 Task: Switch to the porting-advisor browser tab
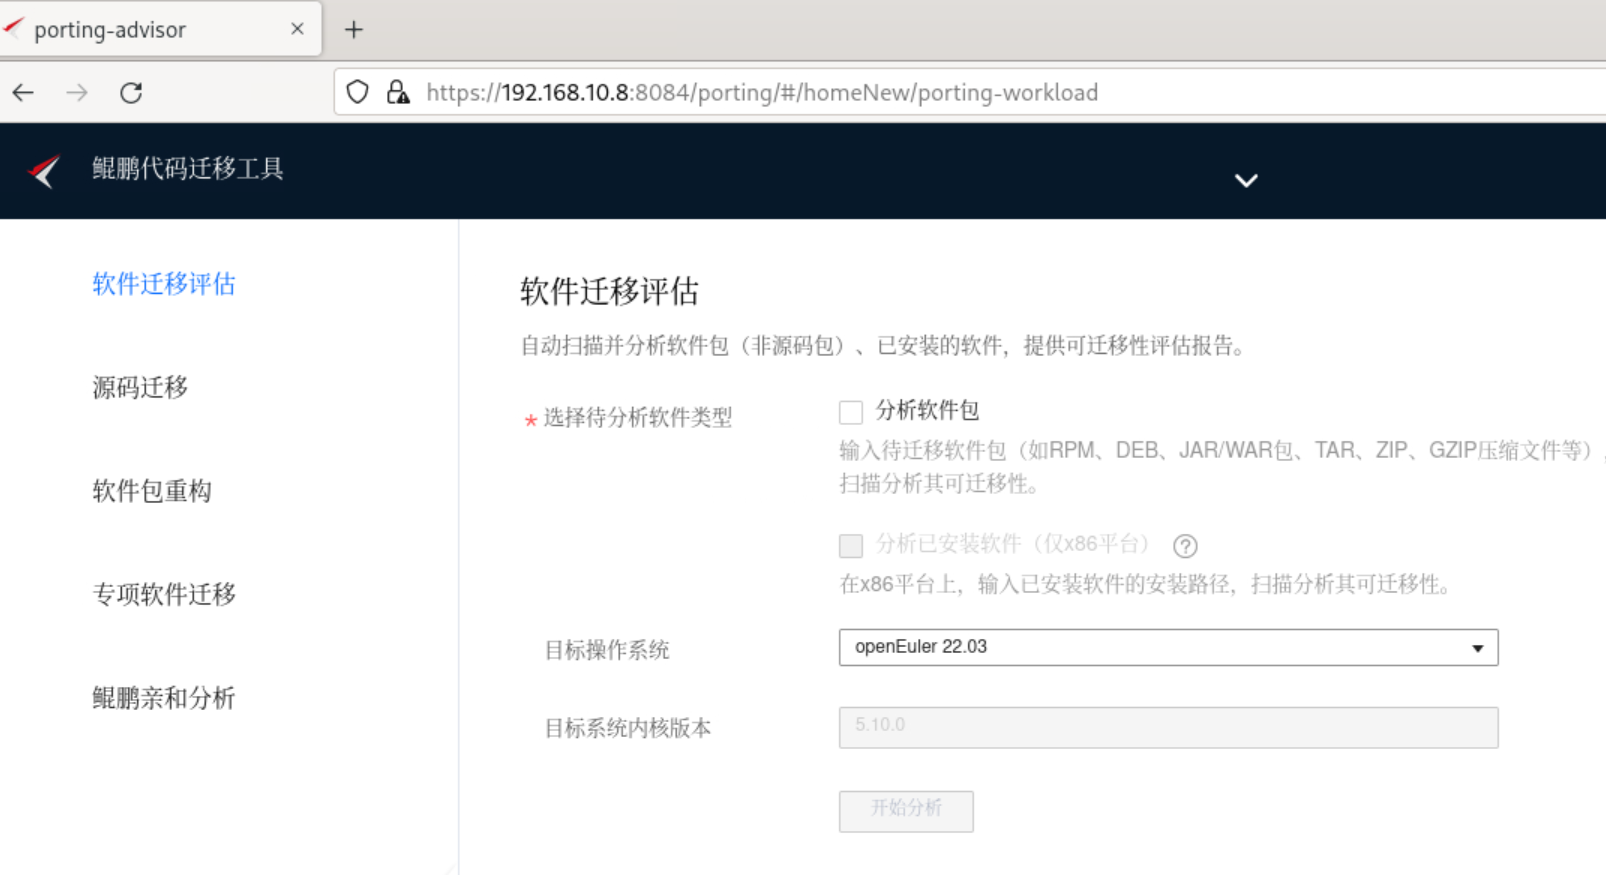160,29
